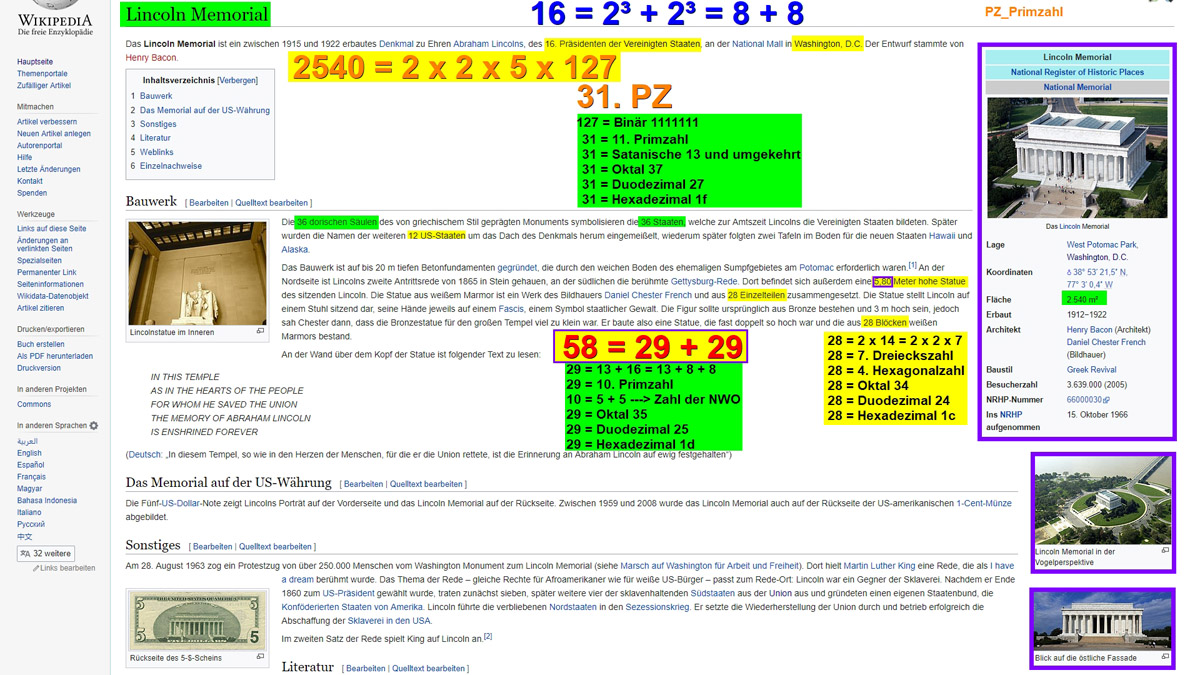Open Letzte Änderungen in sidebar
The width and height of the screenshot is (1200, 675).
coord(49,169)
